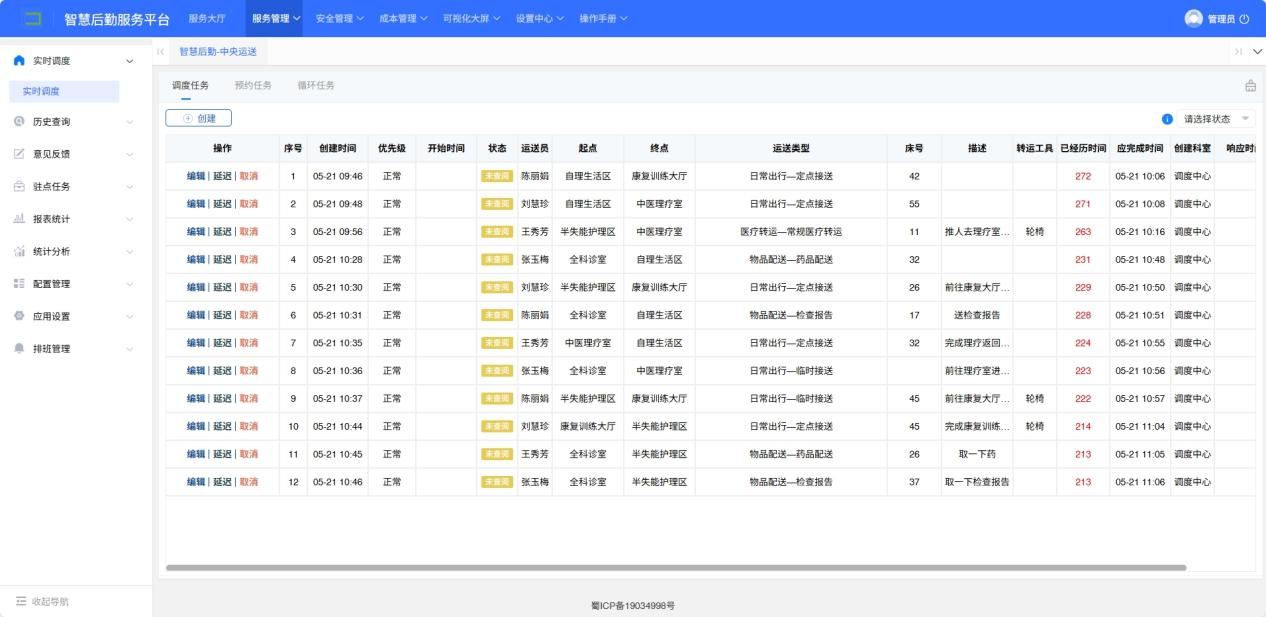Image resolution: width=1266 pixels, height=617 pixels.
Task: Expand 排班管理 in the sidebar
Action: pyautogui.click(x=130, y=349)
